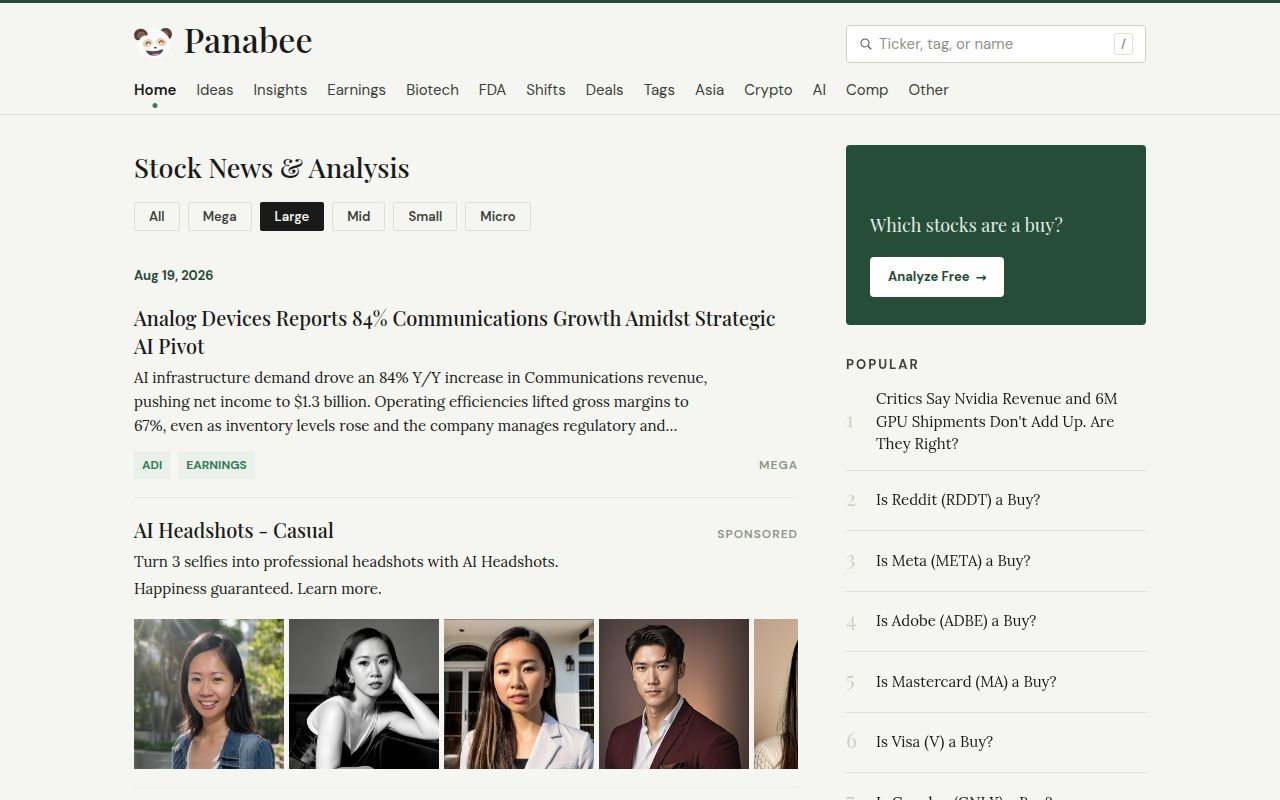Click the AI Headshots ad description text
This screenshot has height=800, width=1280.
point(346,575)
